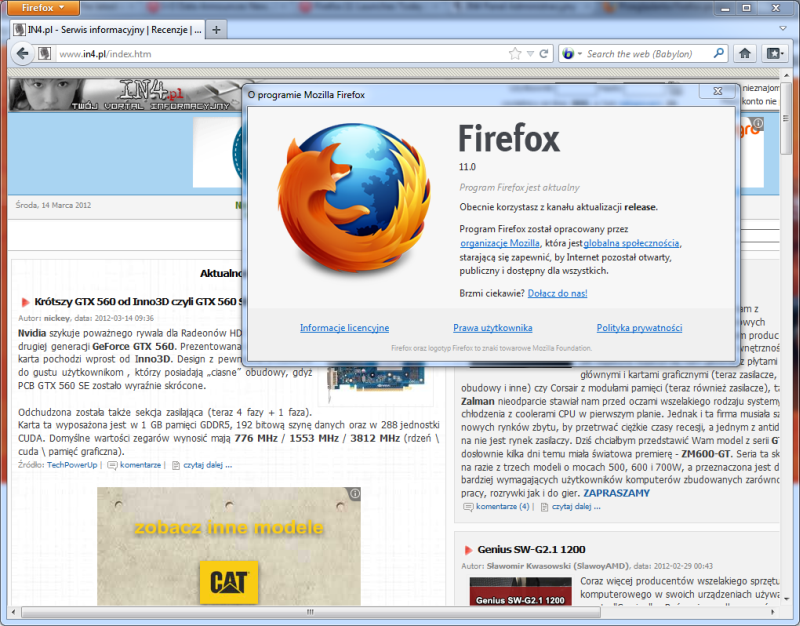Click the horizontal scrollbar thumb

[x=310, y=612]
